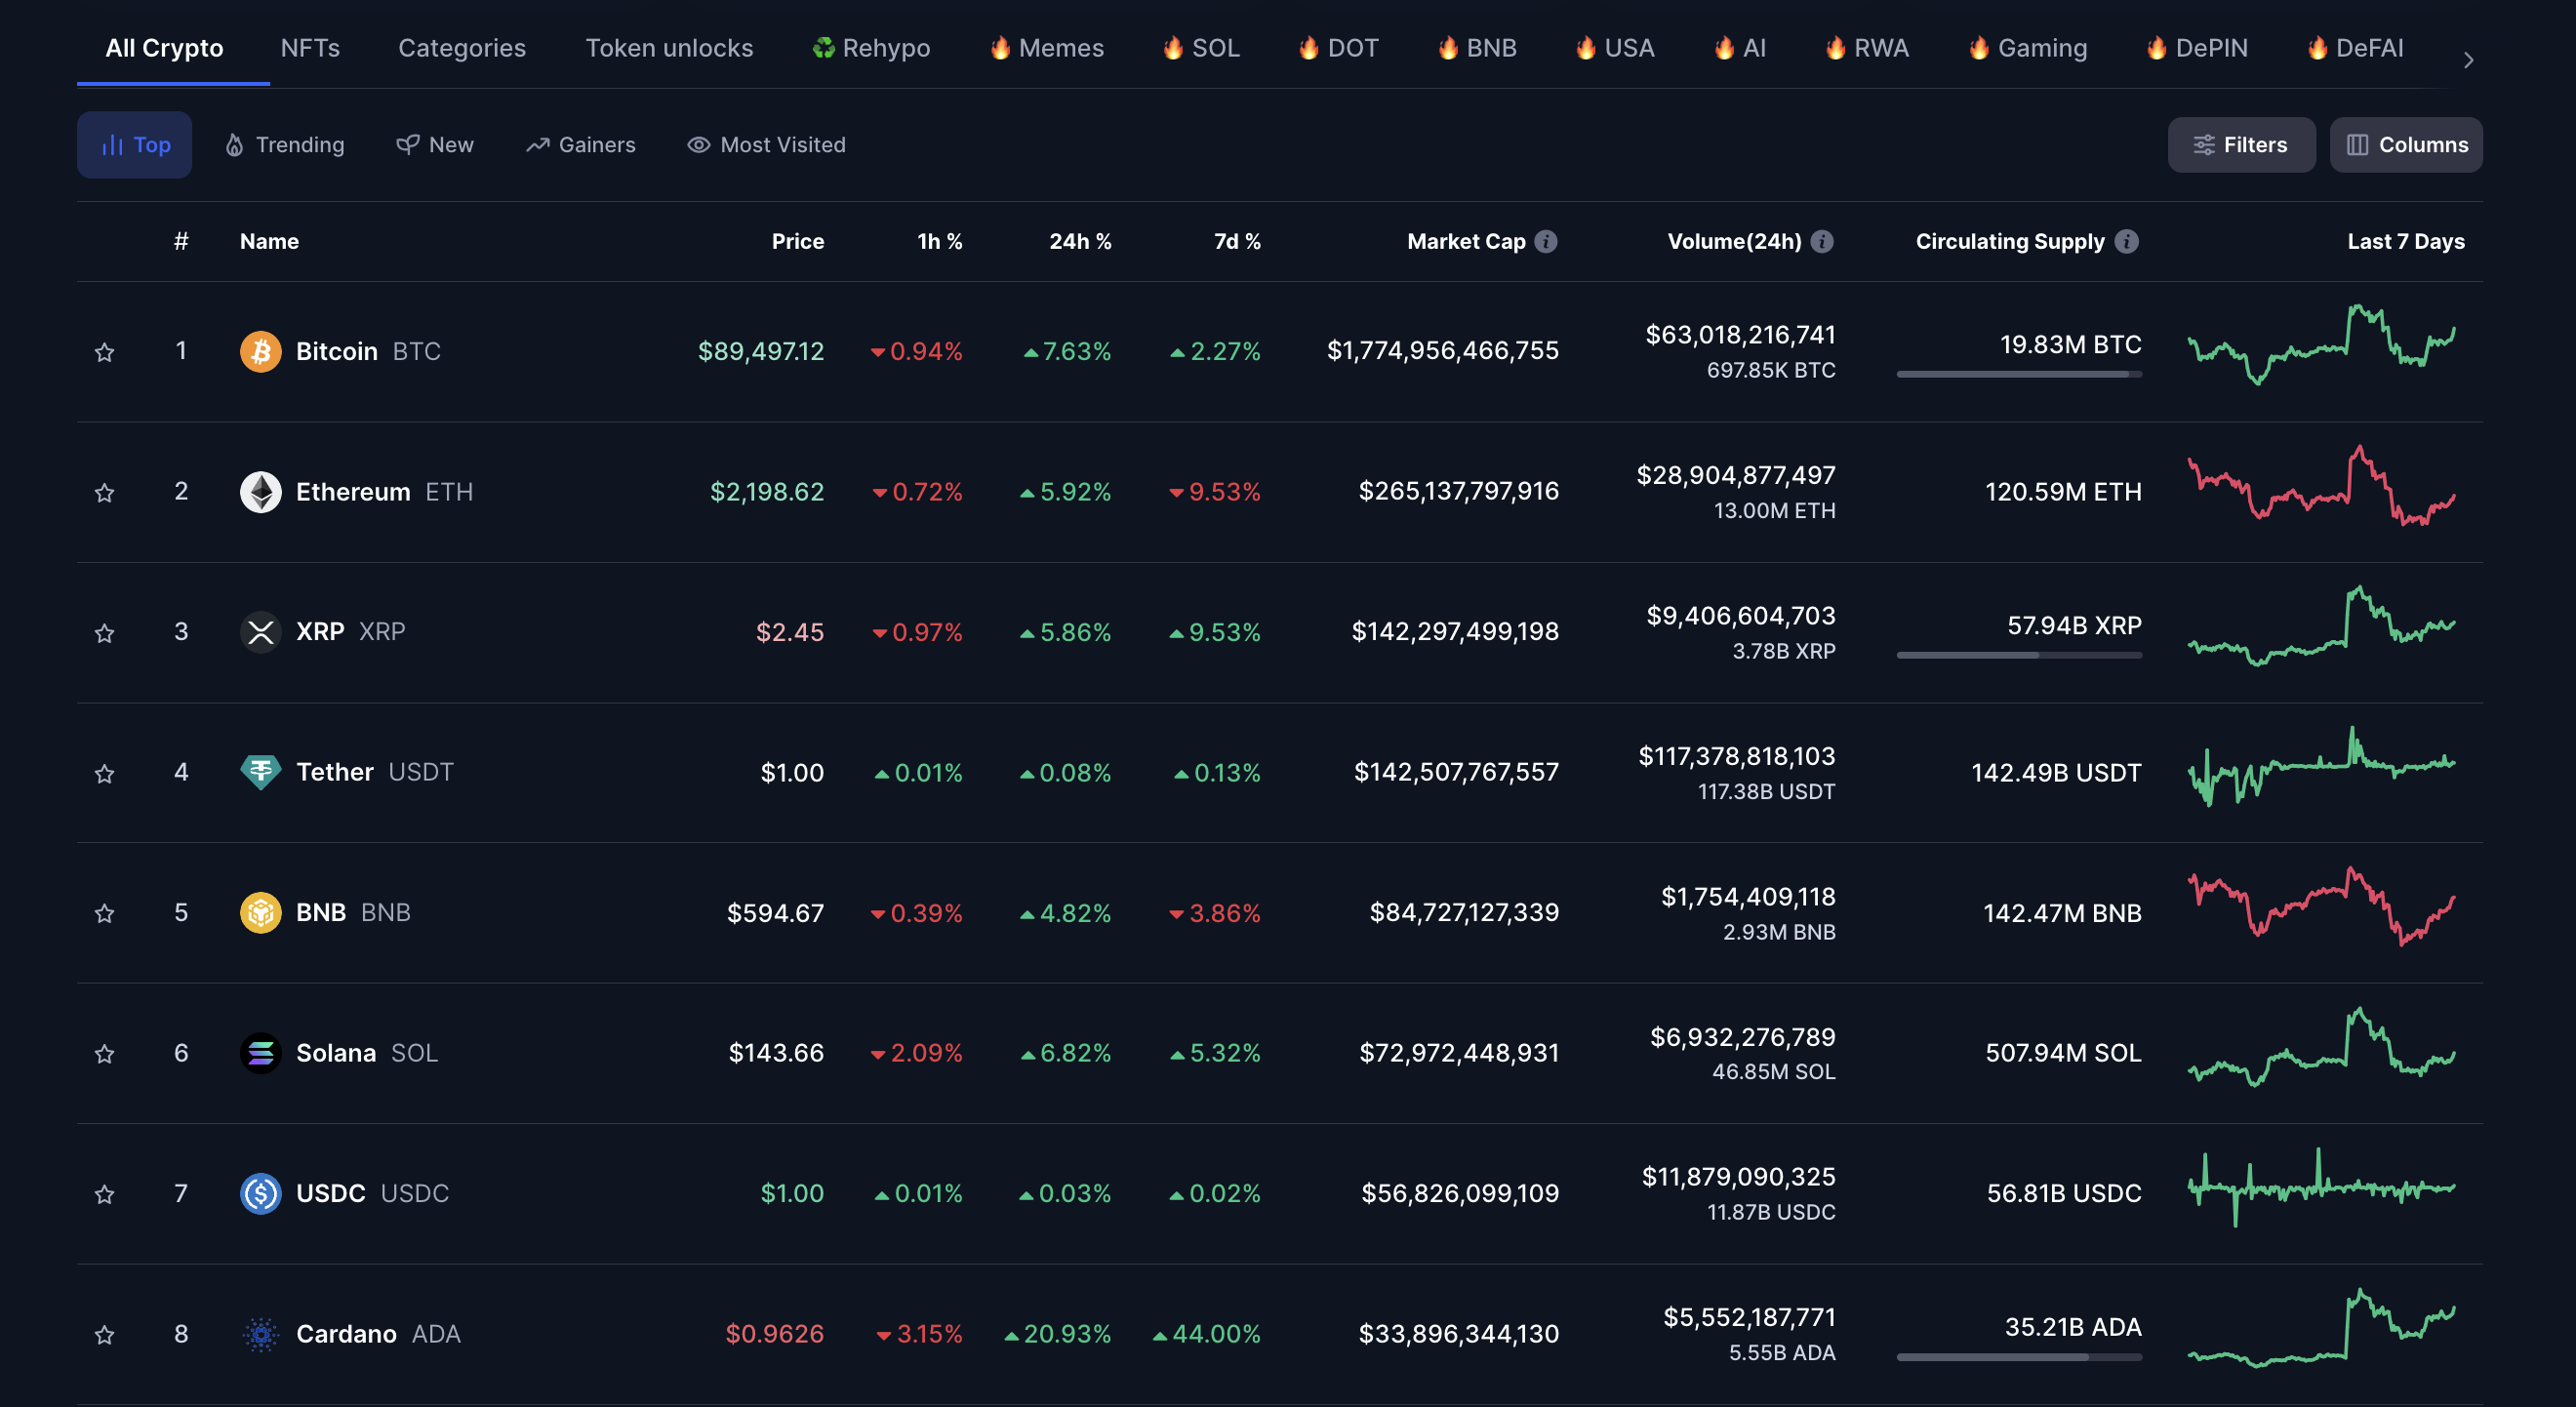Open USDC's last 7 days sparkline
Screen dimensions: 2576x1407
pyautogui.click(x=2321, y=1188)
